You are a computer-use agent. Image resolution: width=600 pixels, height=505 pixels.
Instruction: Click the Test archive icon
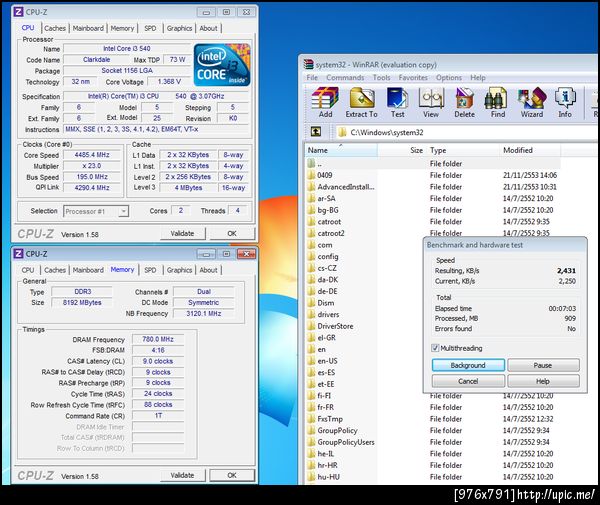tap(398, 103)
